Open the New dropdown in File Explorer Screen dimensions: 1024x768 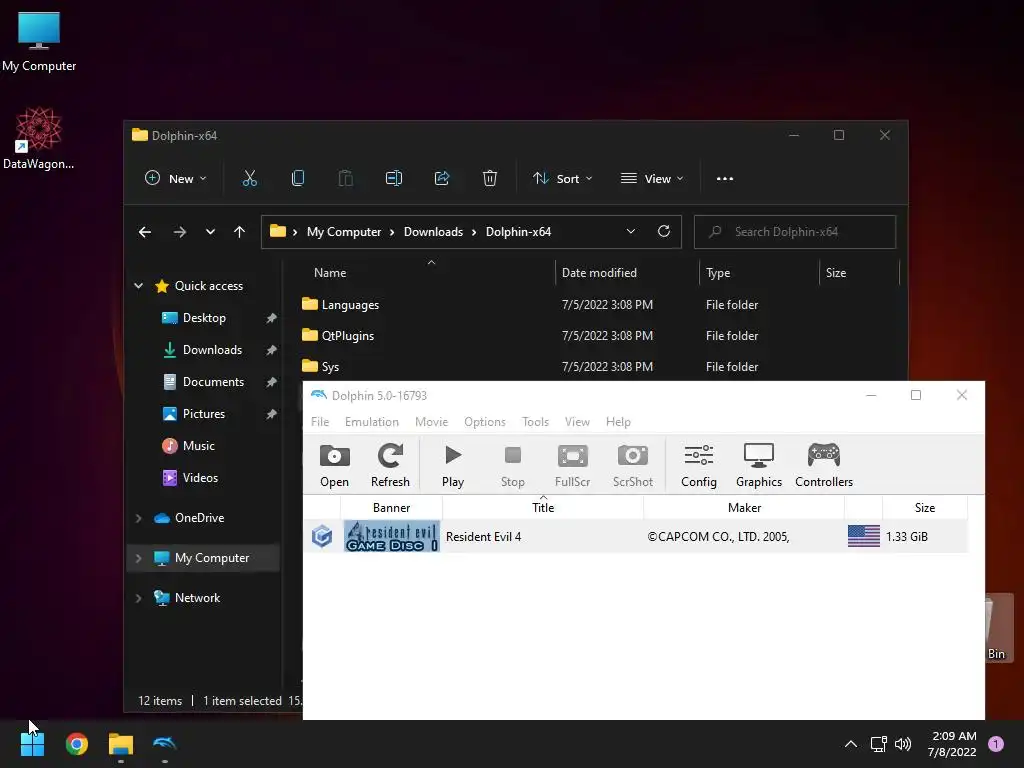175,178
